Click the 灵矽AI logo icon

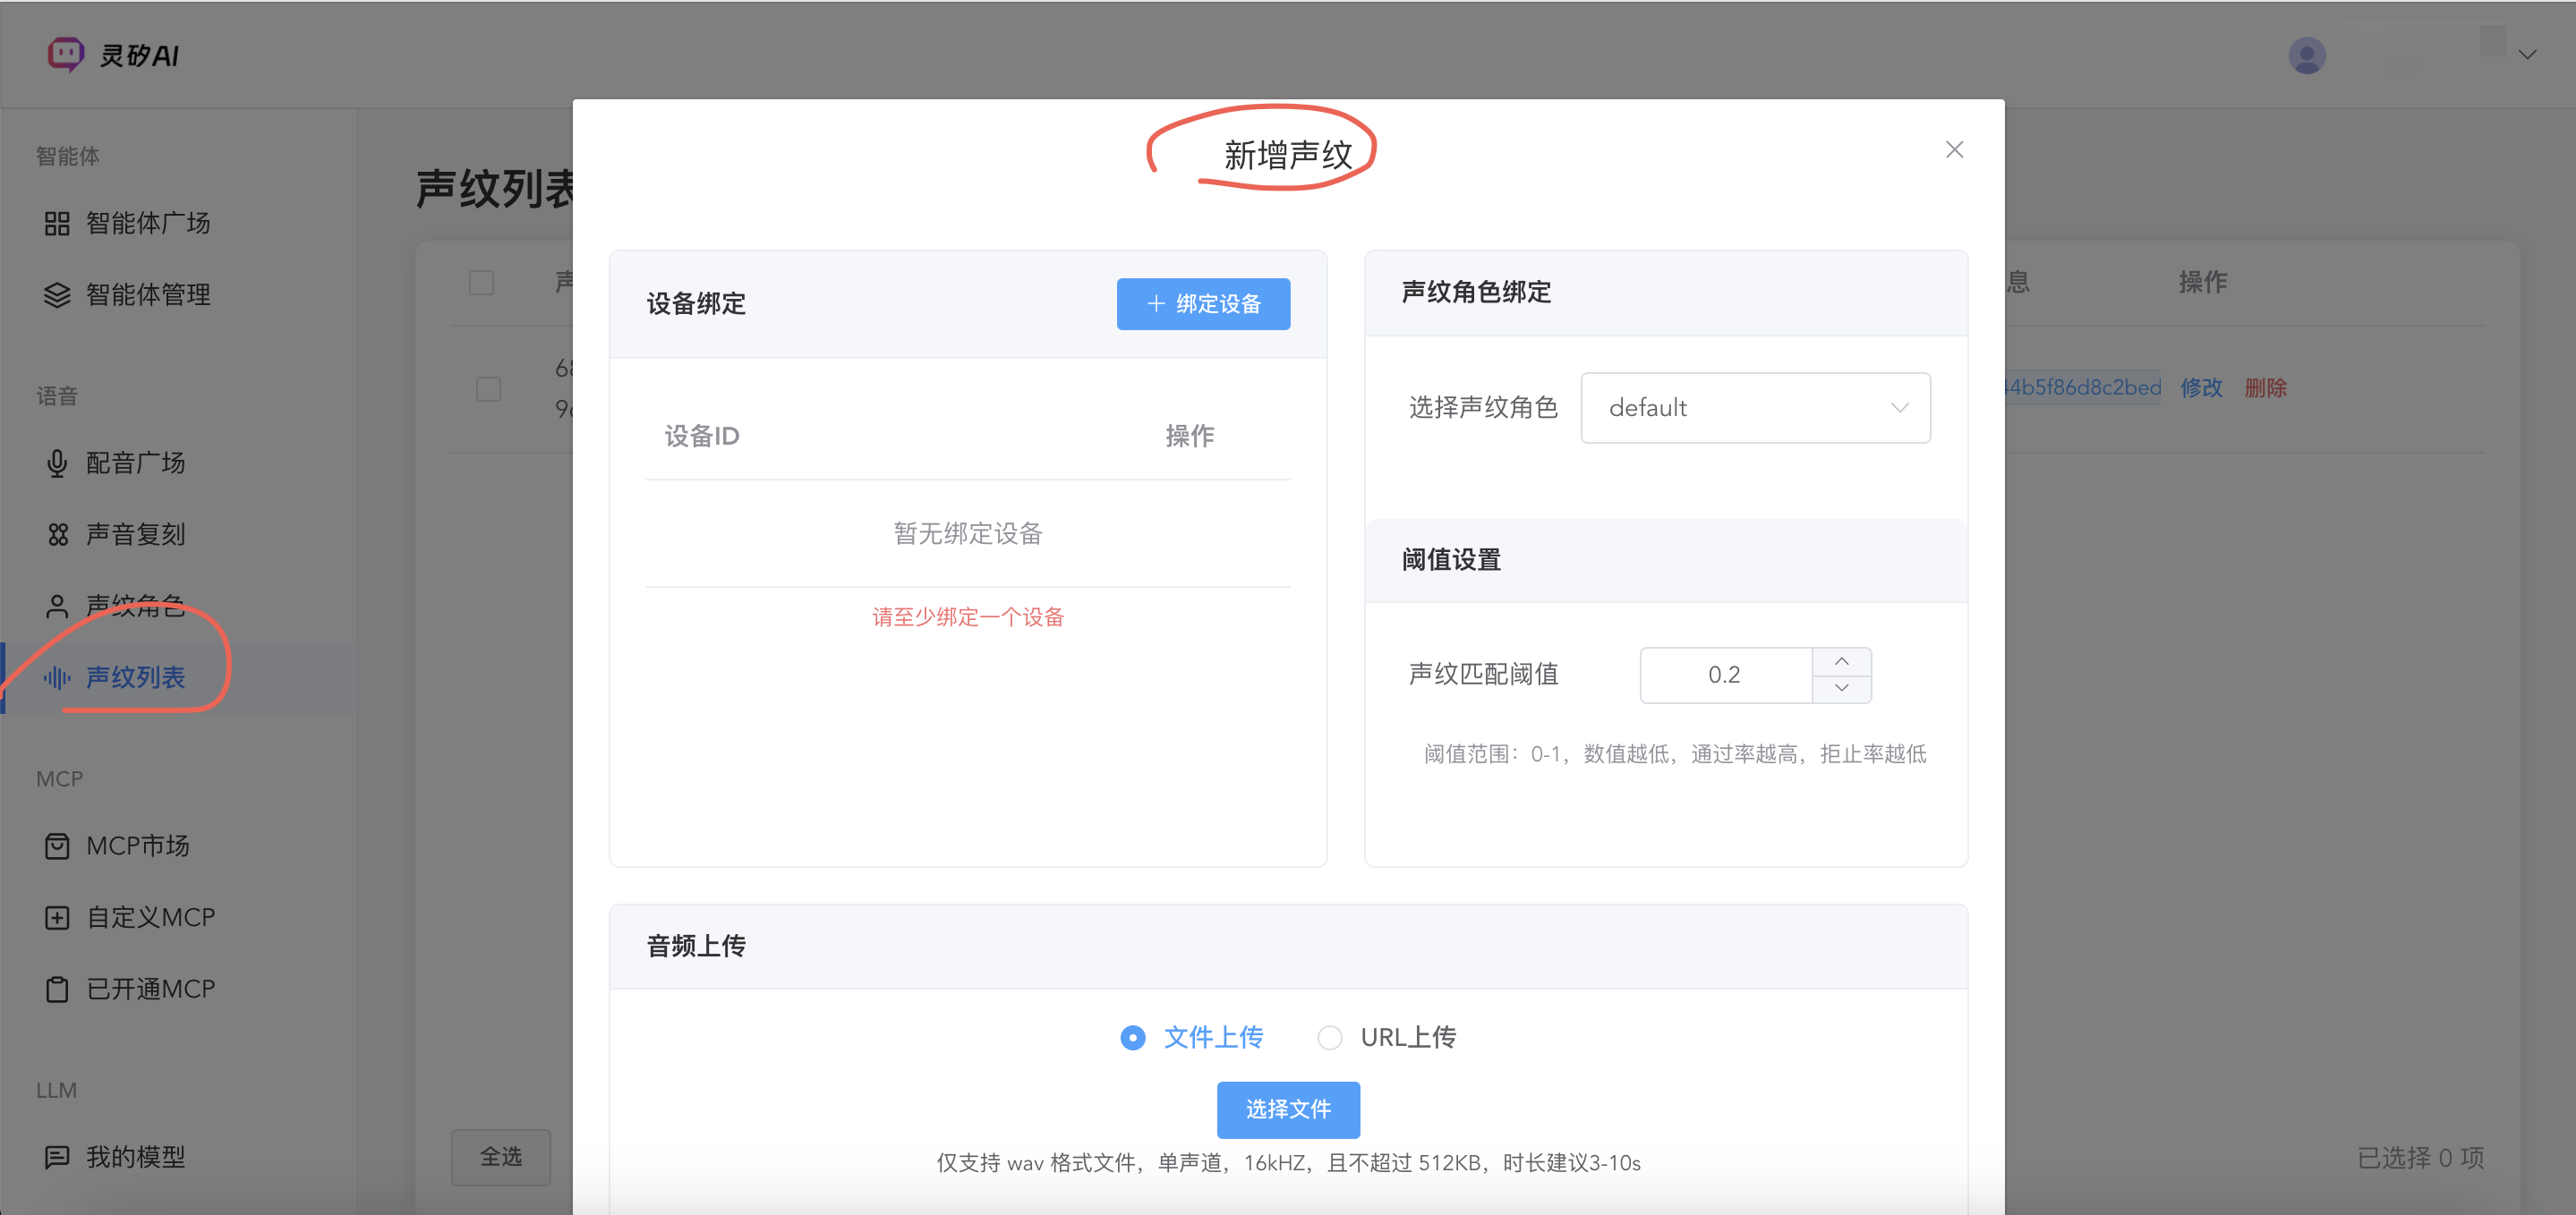(x=66, y=54)
